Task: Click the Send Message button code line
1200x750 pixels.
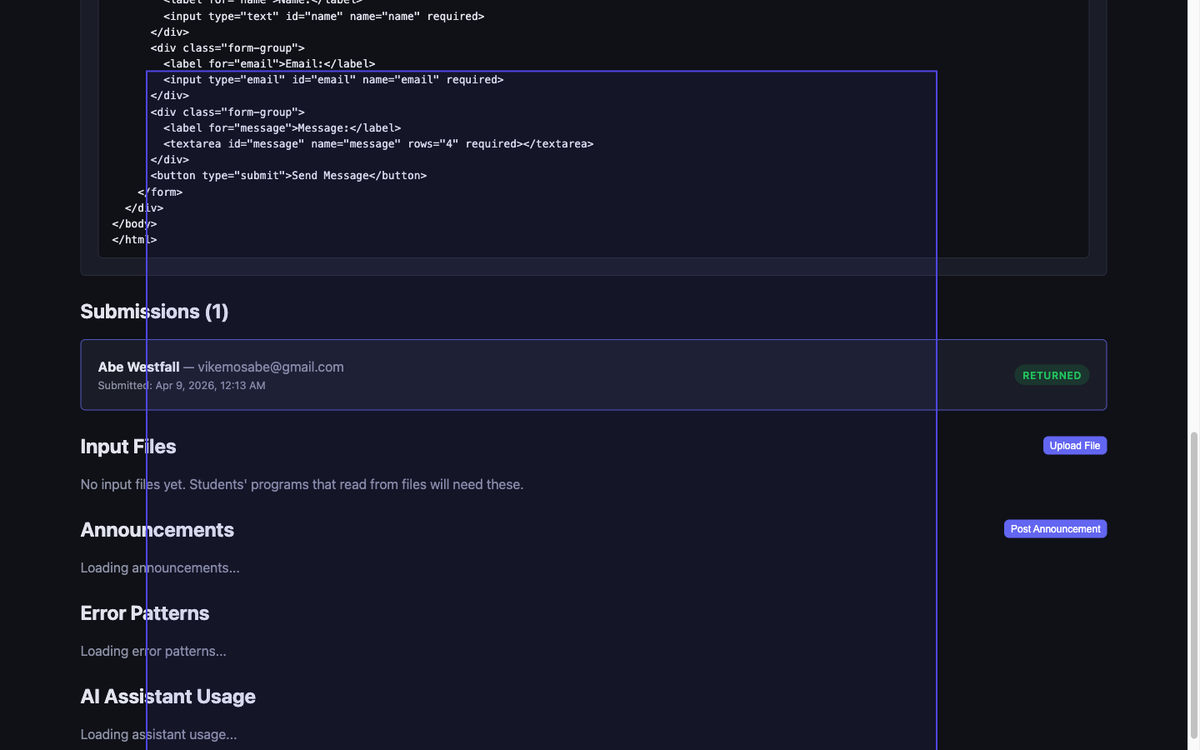Action: (x=289, y=176)
